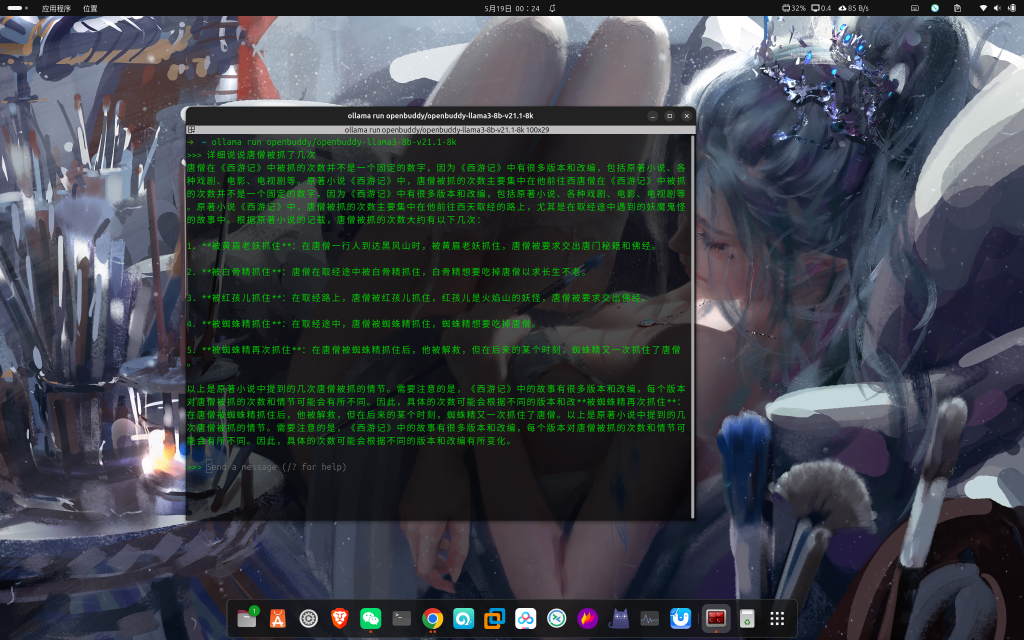Open Google Chrome in the dock
This screenshot has width=1024, height=640.
[x=433, y=619]
